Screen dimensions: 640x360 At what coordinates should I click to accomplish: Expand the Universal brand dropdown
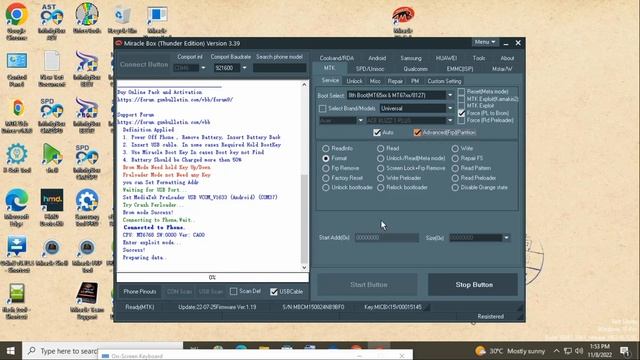(x=450, y=109)
